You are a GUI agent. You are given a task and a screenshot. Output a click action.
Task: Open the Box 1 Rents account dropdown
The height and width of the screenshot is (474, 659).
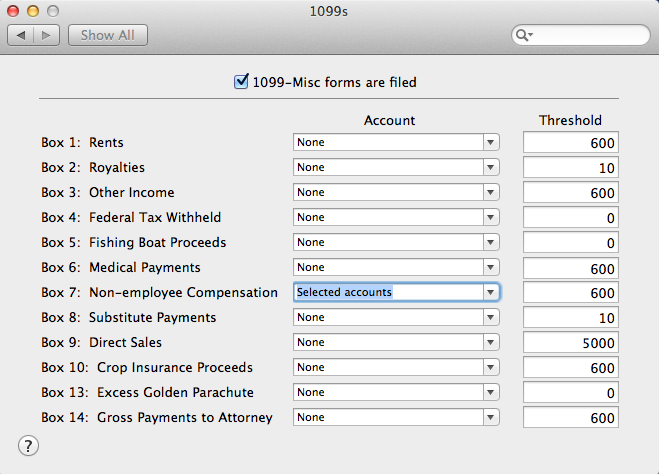point(396,142)
